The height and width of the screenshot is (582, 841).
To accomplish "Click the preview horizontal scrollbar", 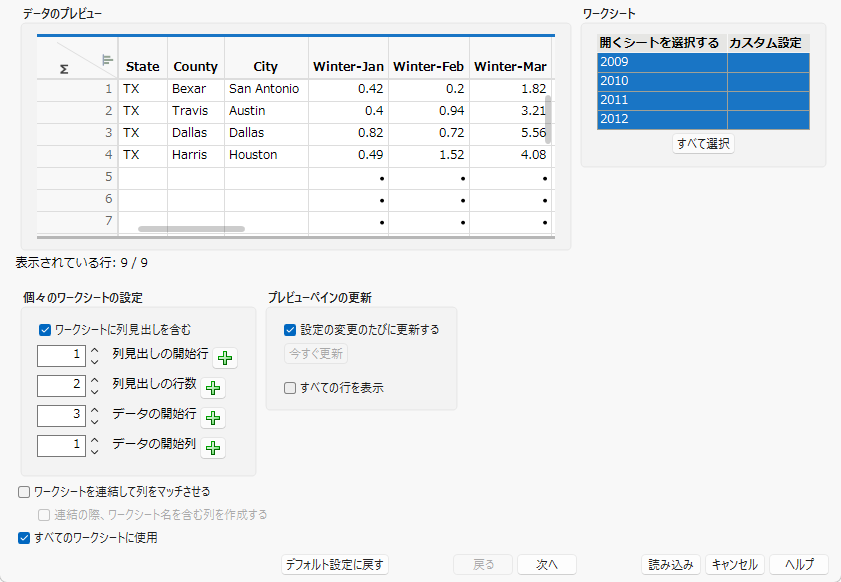I will tap(191, 229).
